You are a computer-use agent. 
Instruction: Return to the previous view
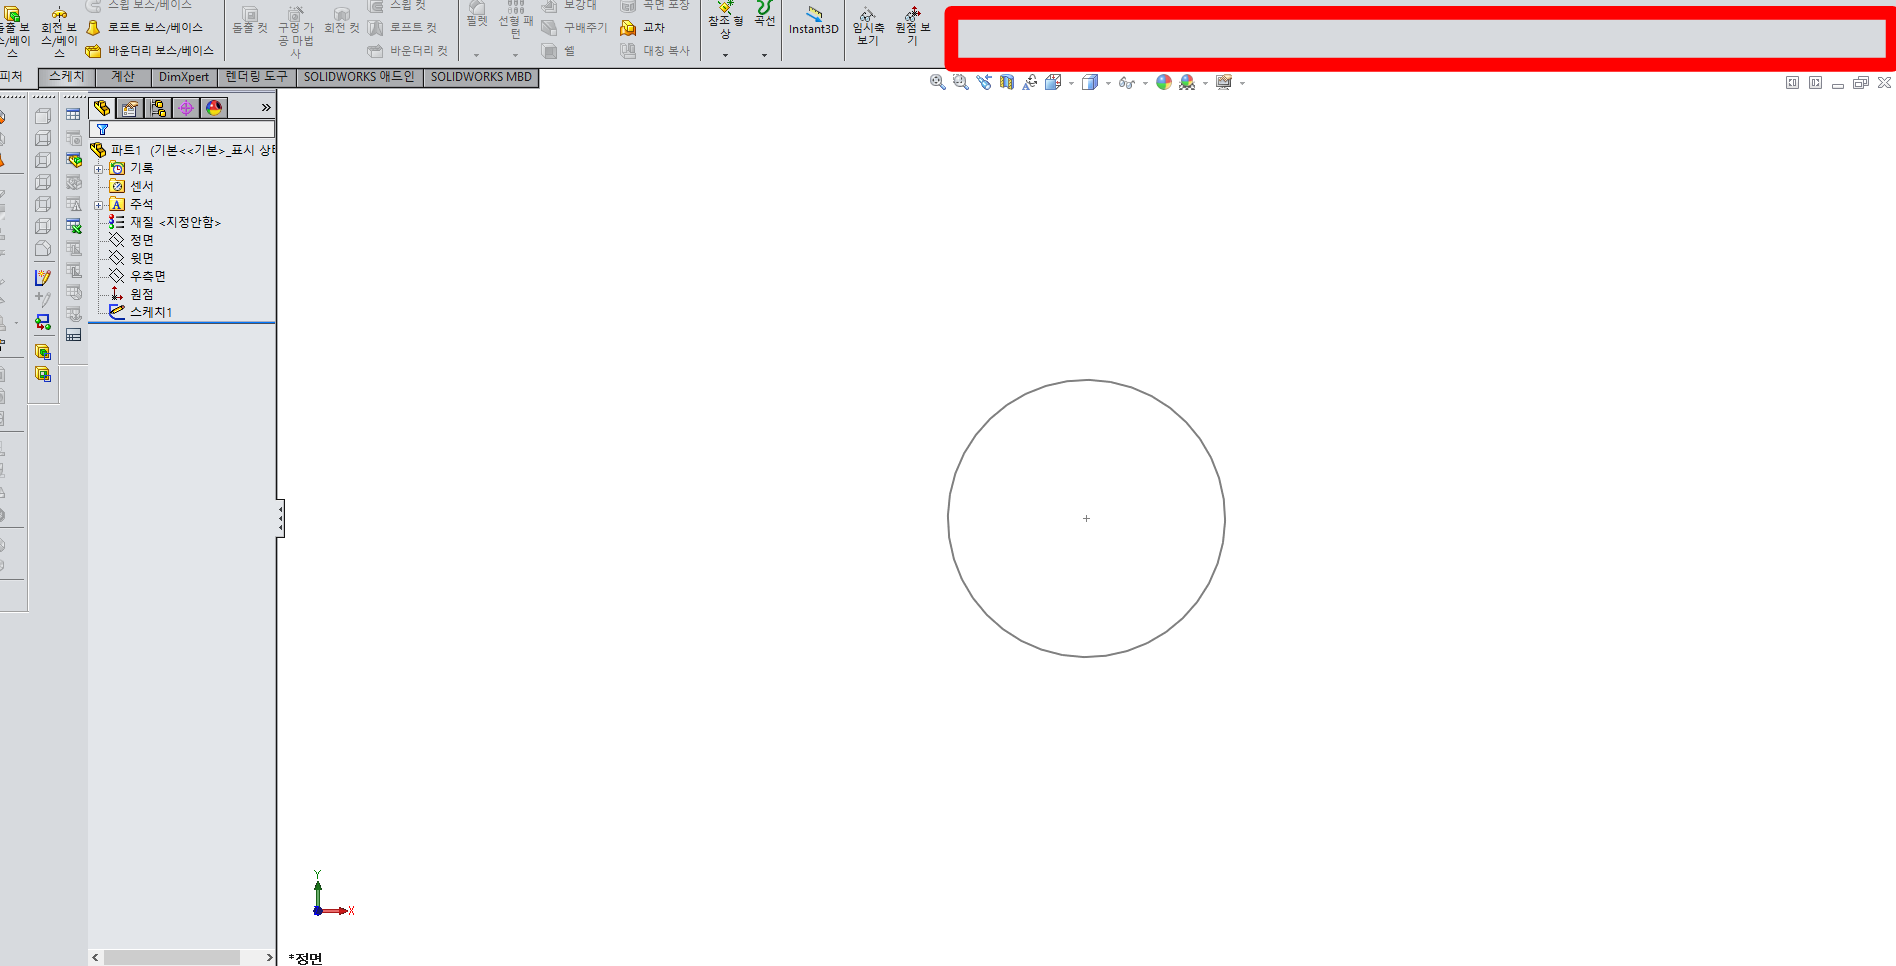(x=984, y=83)
